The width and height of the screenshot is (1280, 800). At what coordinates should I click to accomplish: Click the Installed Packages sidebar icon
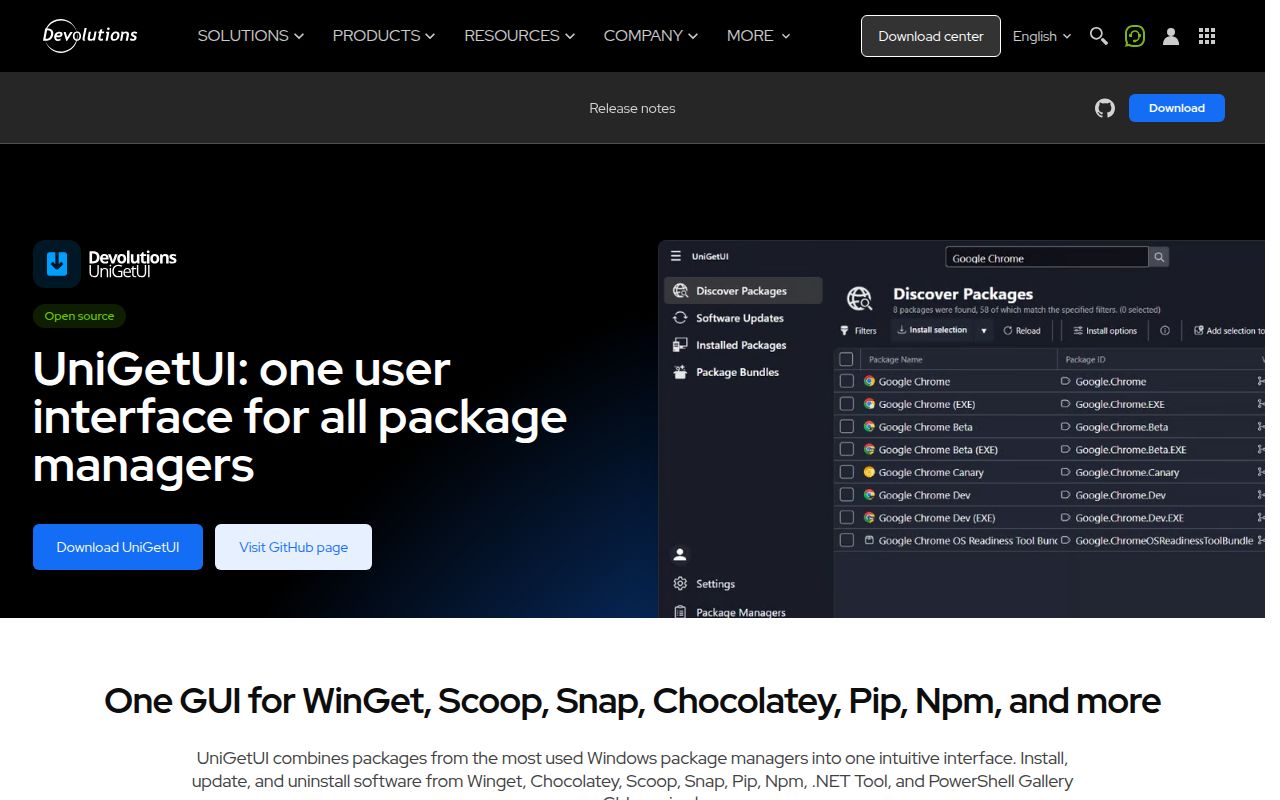coord(681,345)
